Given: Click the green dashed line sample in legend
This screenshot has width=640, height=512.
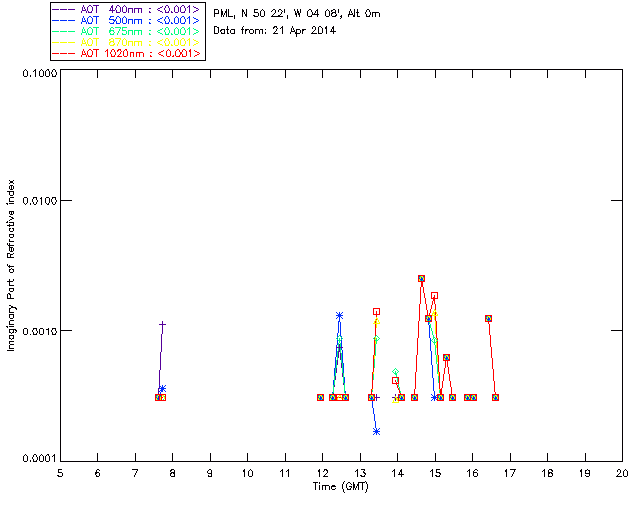Looking at the screenshot, I should [64, 31].
